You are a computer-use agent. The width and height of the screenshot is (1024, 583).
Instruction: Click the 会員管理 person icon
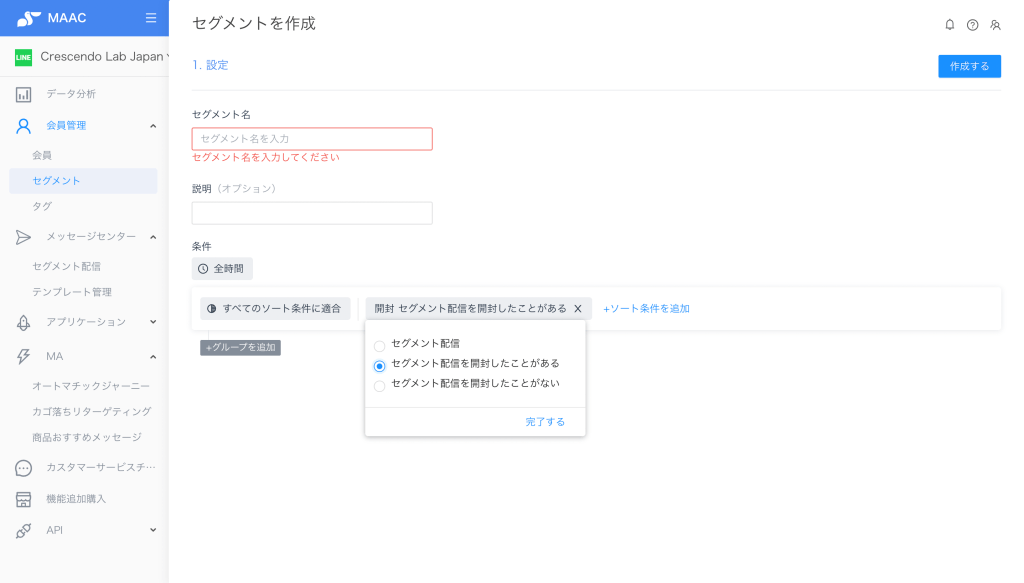click(x=24, y=126)
